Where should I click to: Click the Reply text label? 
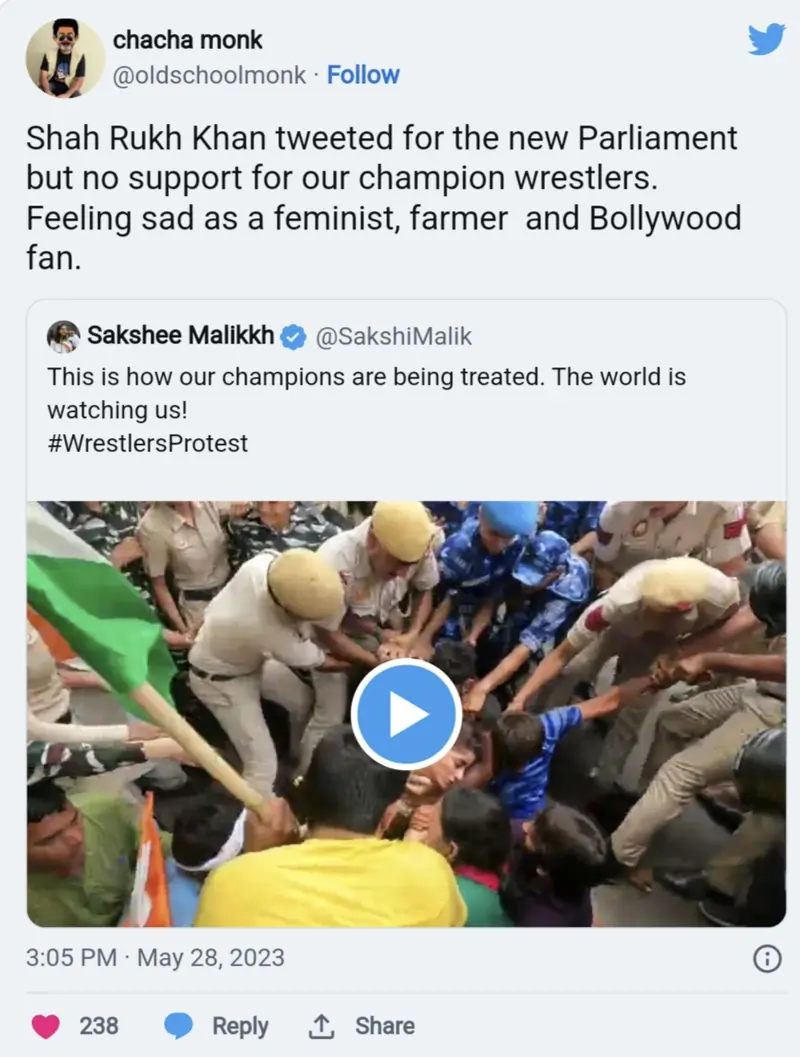pyautogui.click(x=238, y=1025)
